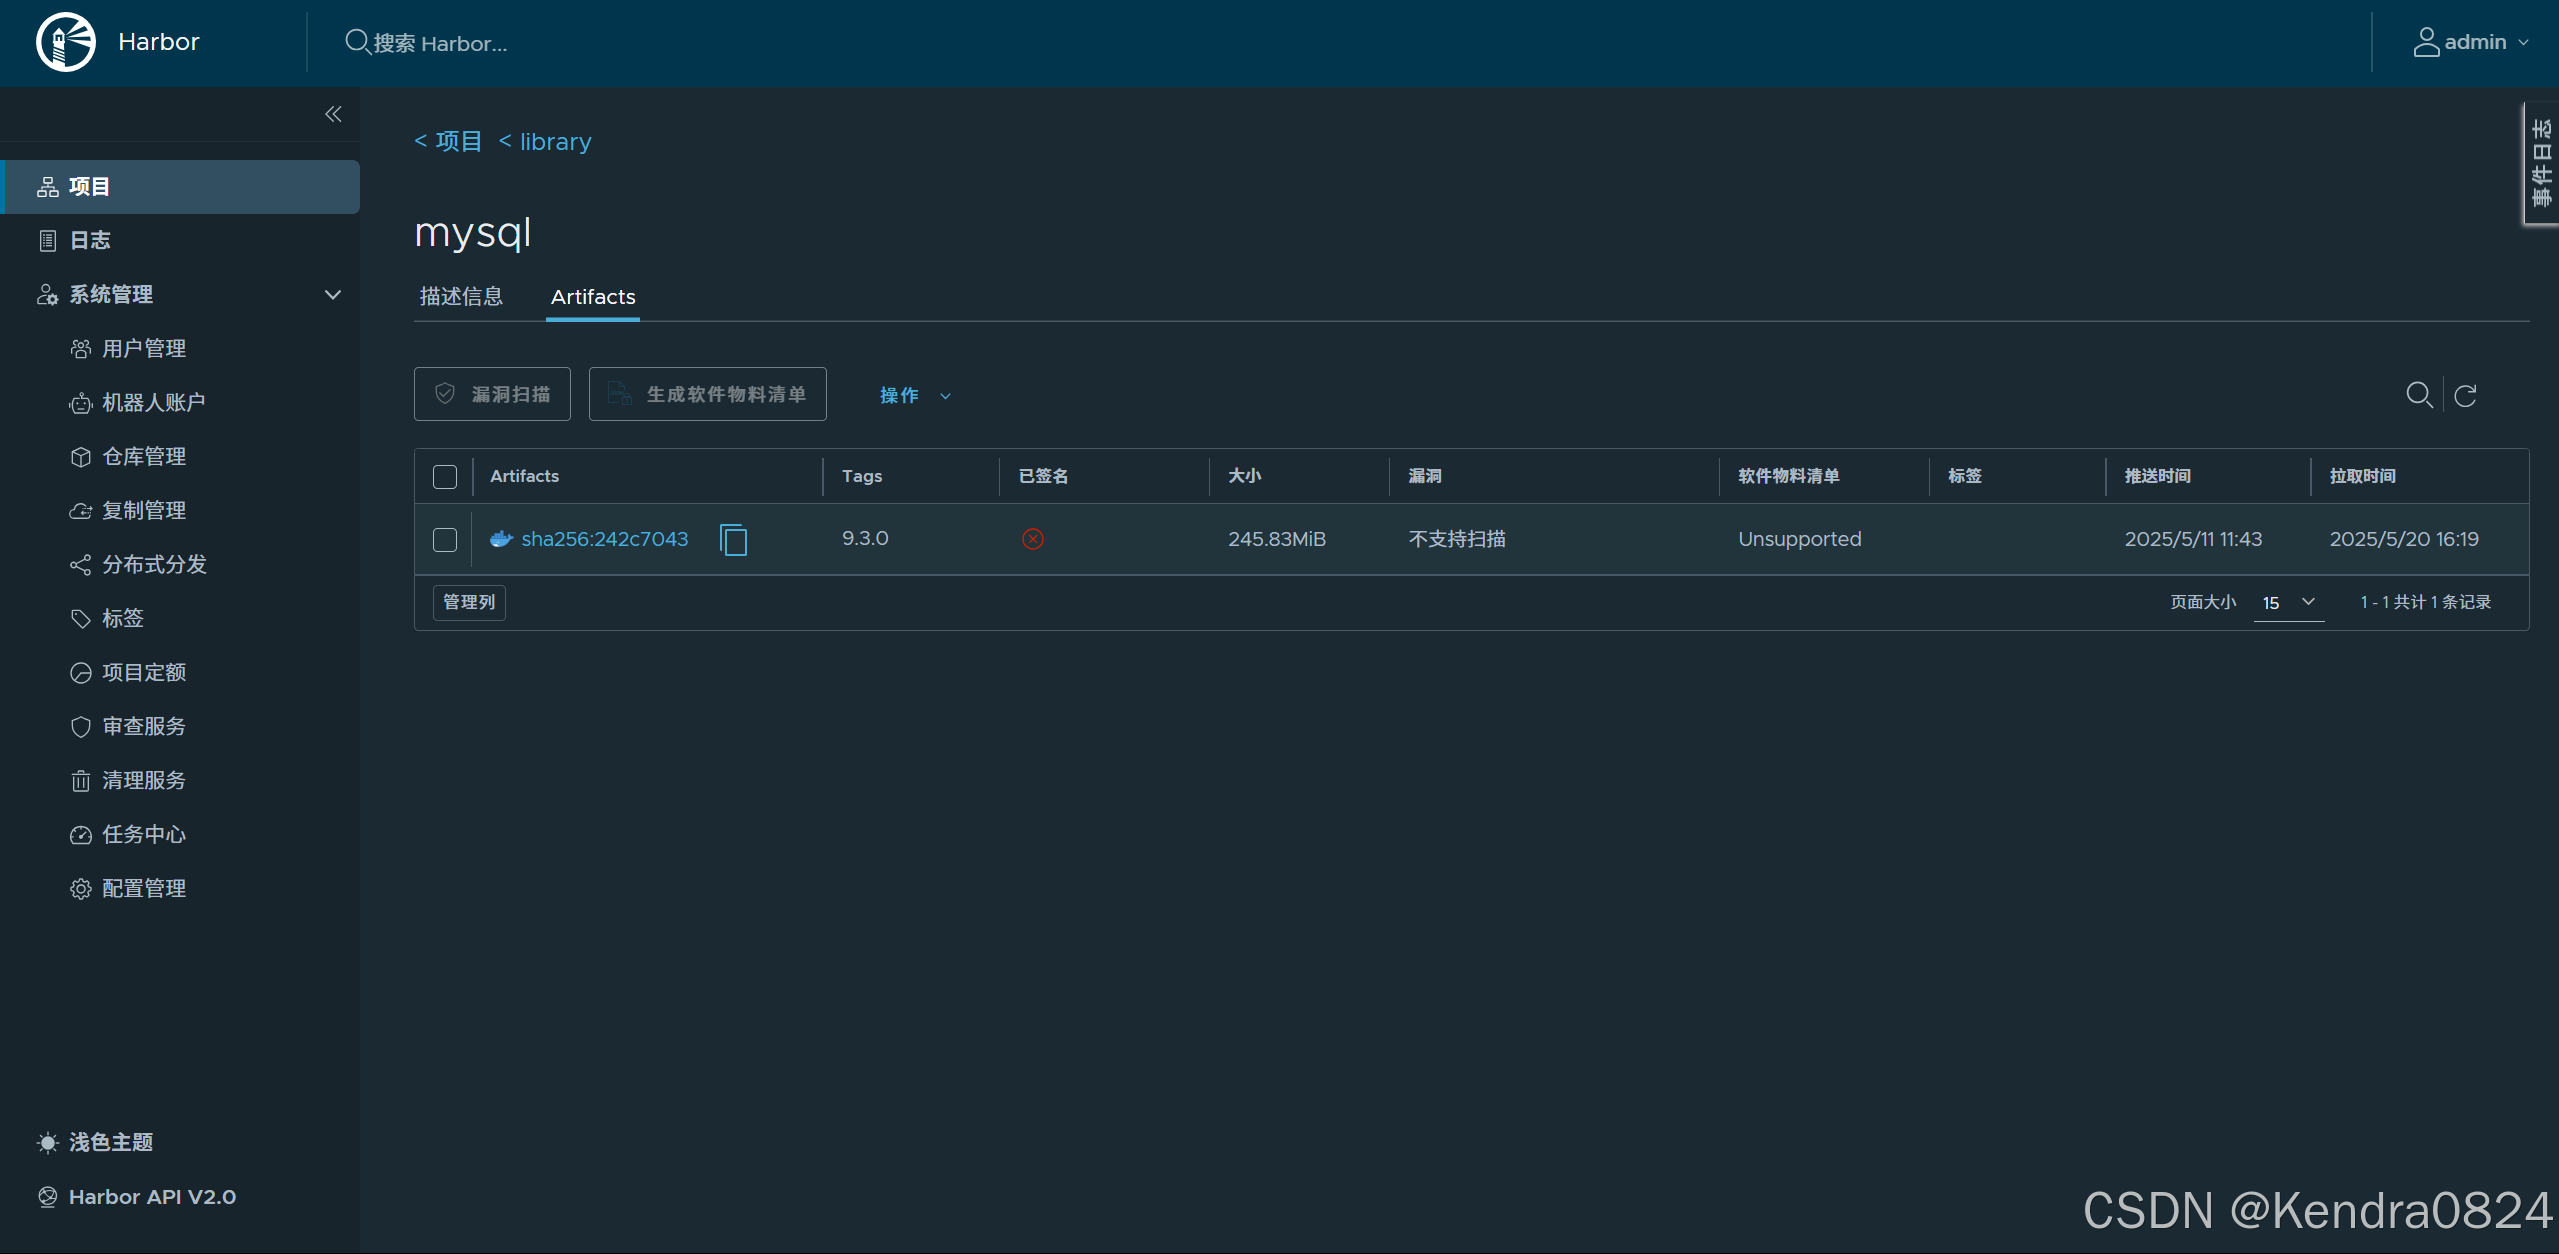Open the sha256:242c7043 artifact link
Image resolution: width=2559 pixels, height=1254 pixels.
coord(604,539)
